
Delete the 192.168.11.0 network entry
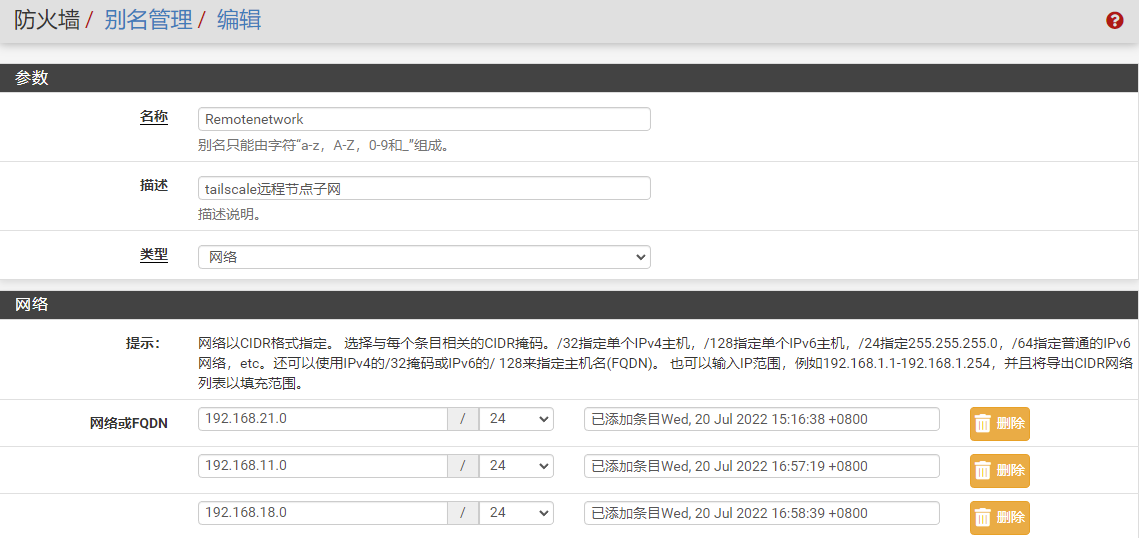pyautogui.click(x=999, y=471)
